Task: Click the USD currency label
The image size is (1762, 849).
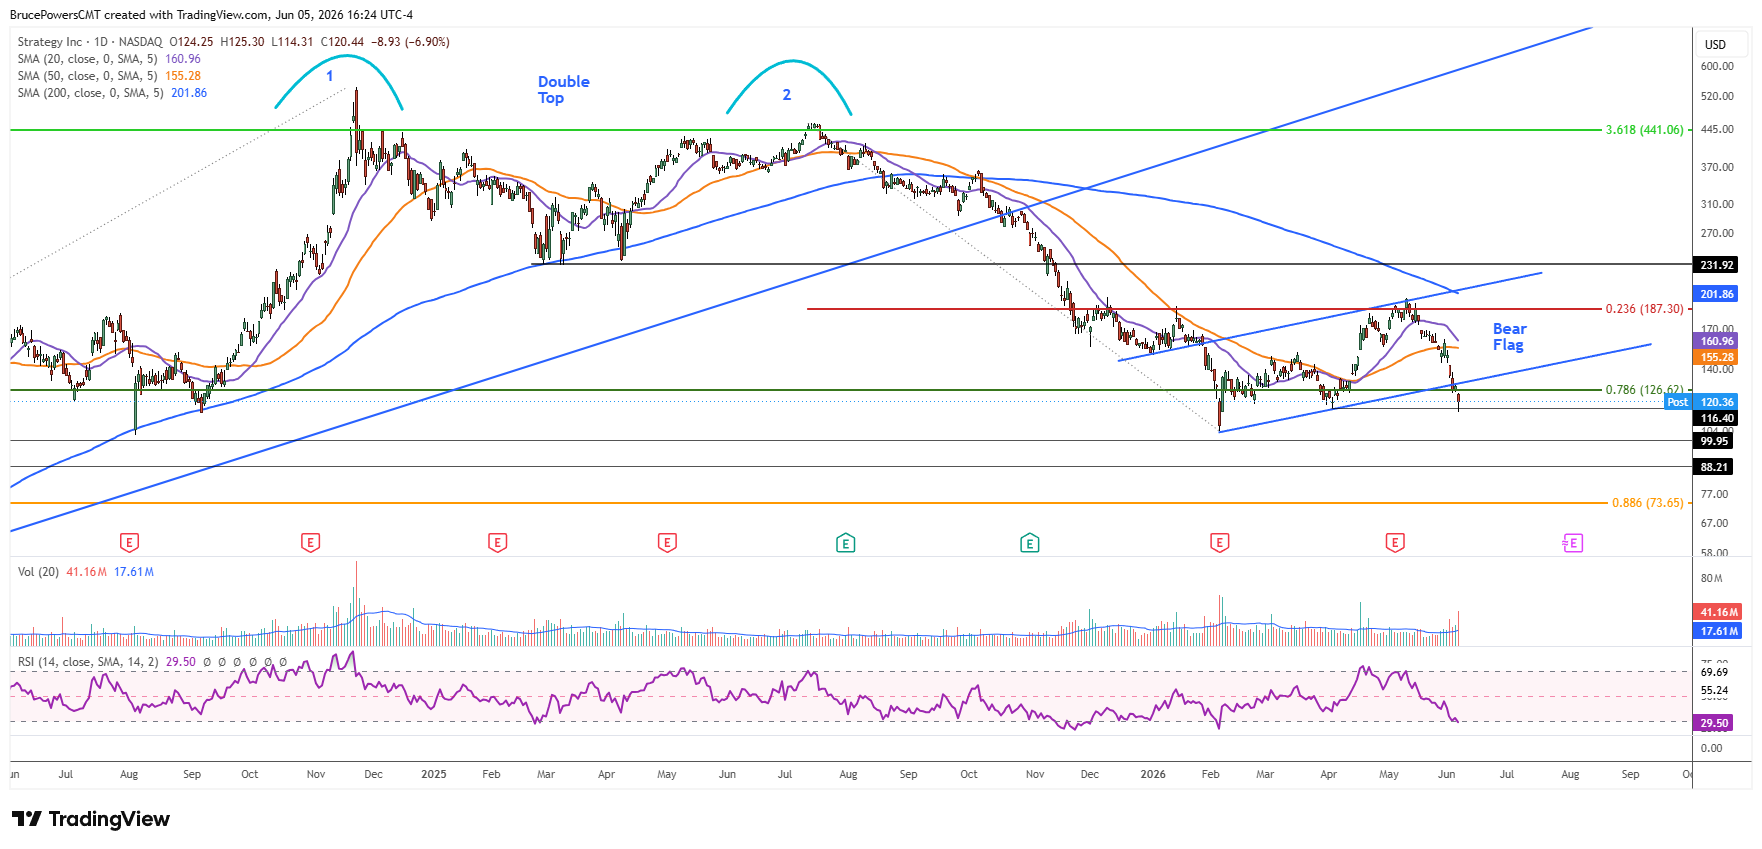Action: [1716, 44]
